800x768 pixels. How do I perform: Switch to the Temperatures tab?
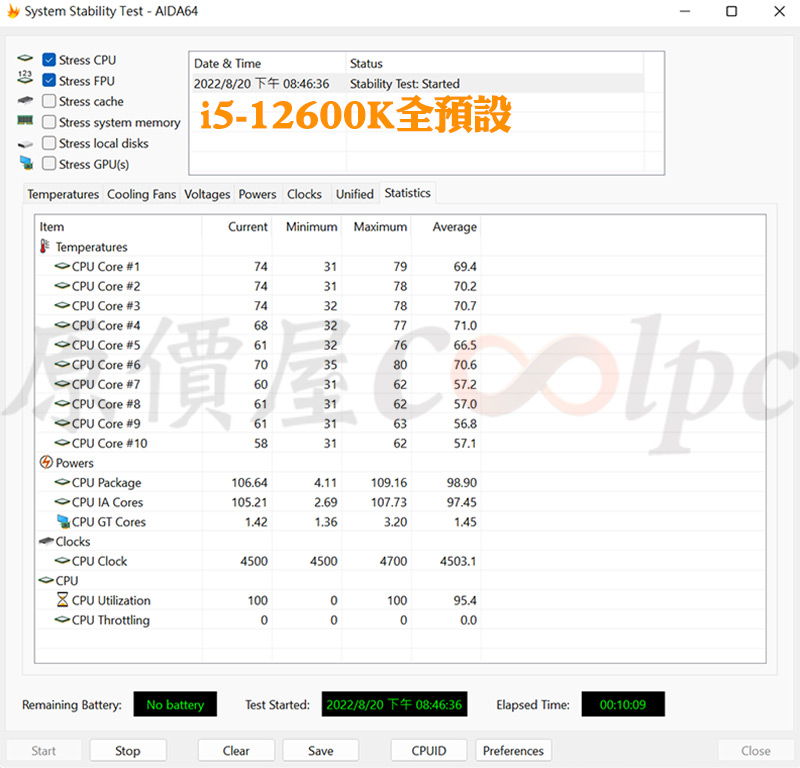63,194
